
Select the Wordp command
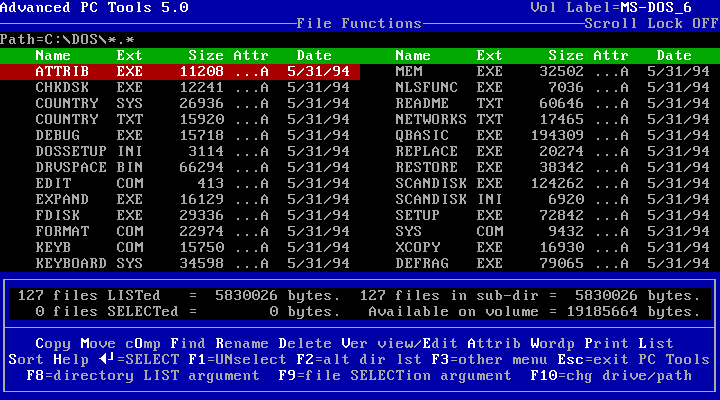pyautogui.click(x=552, y=344)
